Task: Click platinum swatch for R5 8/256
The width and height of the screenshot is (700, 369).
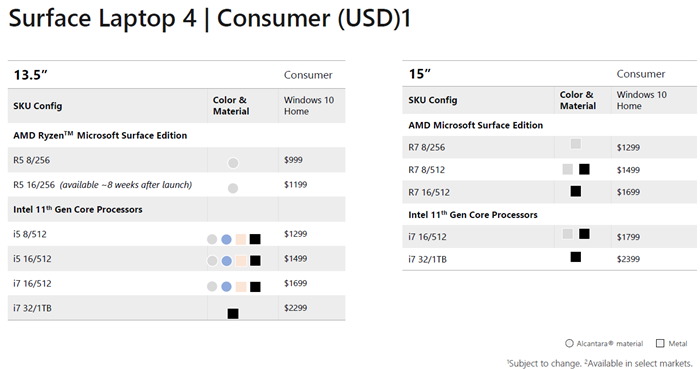Action: (x=233, y=163)
